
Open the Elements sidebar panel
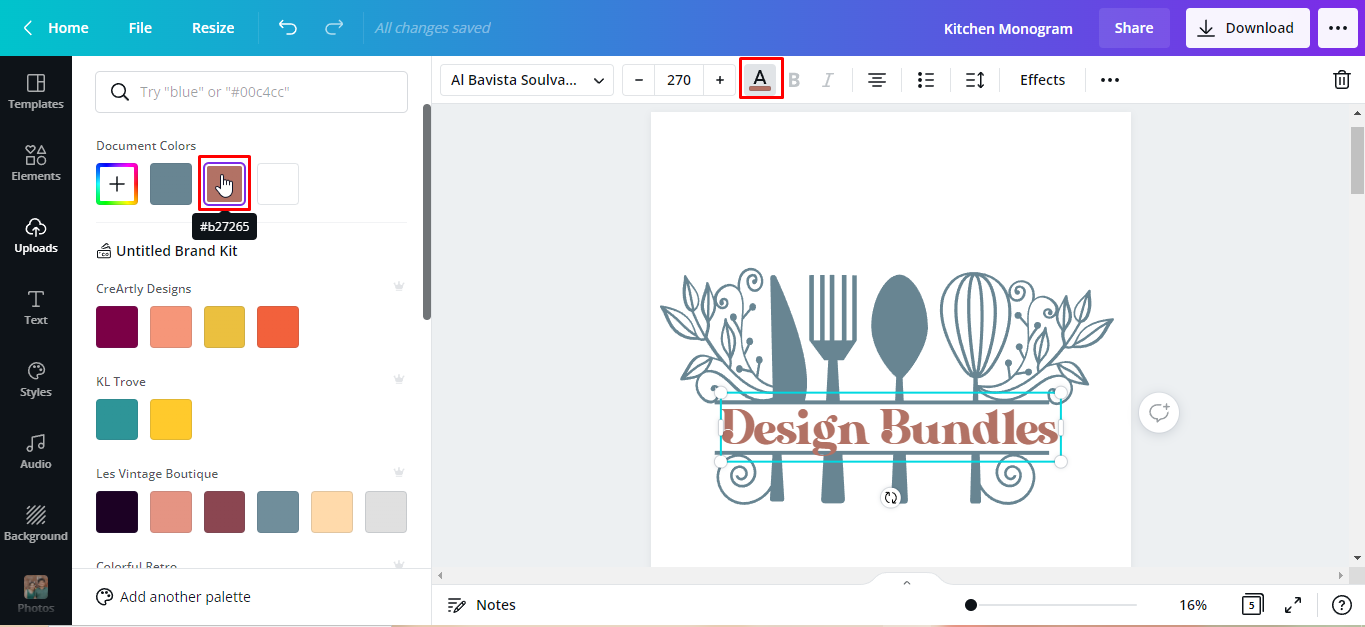click(x=36, y=163)
